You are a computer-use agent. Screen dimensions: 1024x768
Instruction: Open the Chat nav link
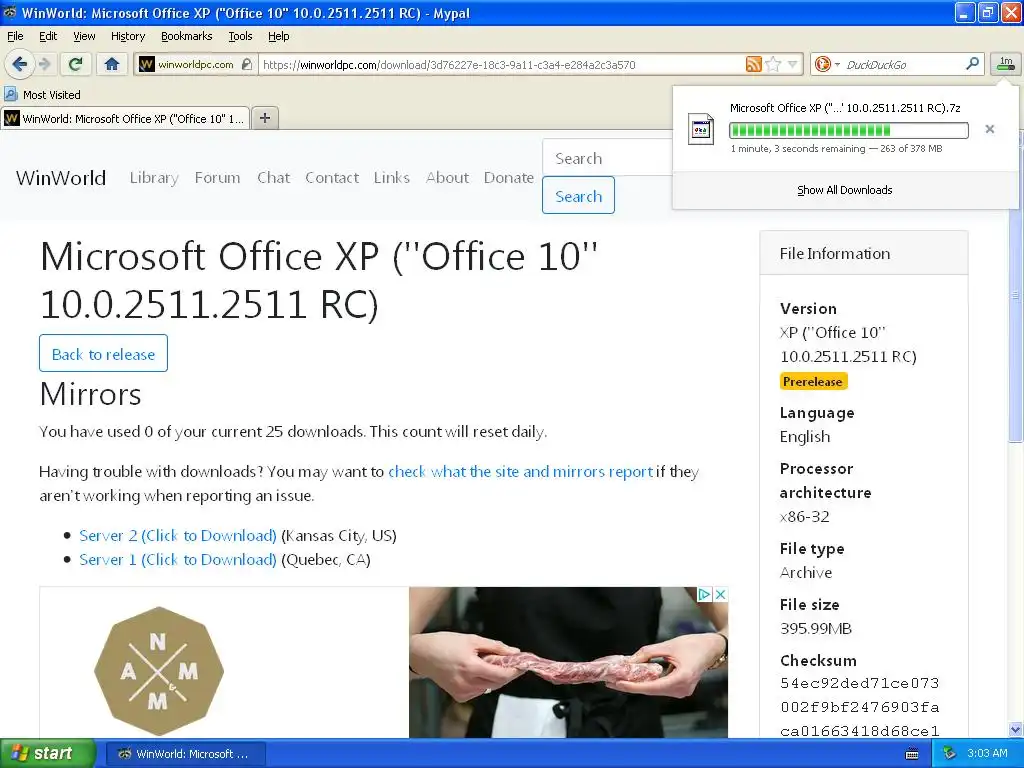pyautogui.click(x=273, y=178)
